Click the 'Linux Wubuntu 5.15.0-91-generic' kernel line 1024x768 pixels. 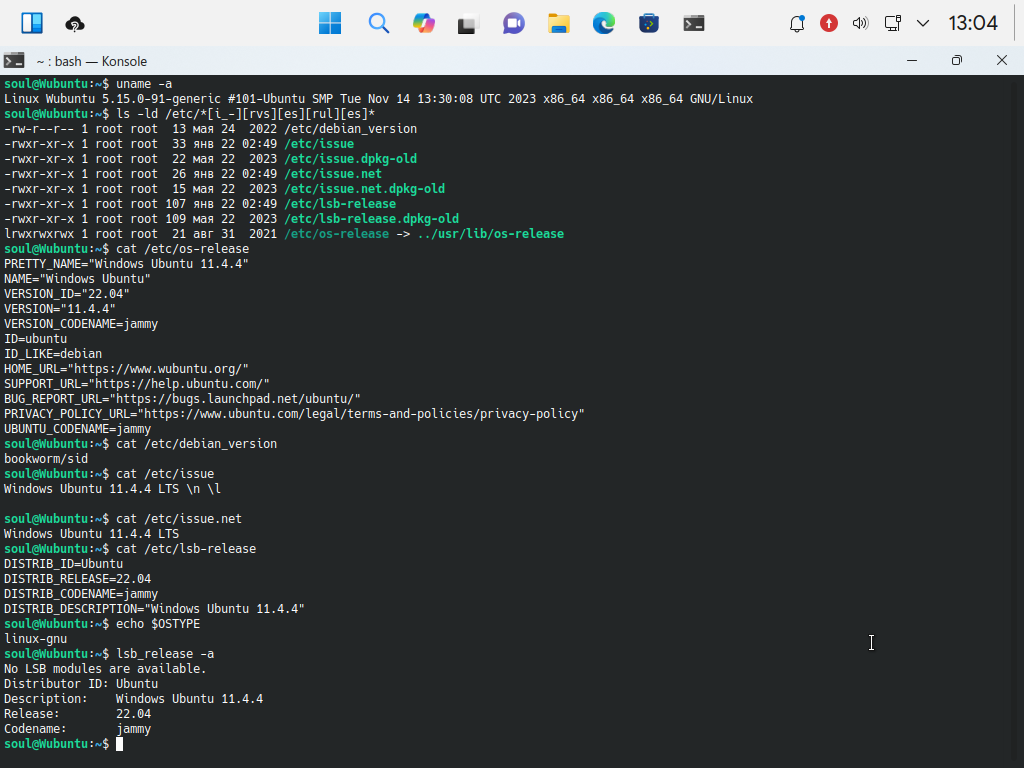click(379, 99)
